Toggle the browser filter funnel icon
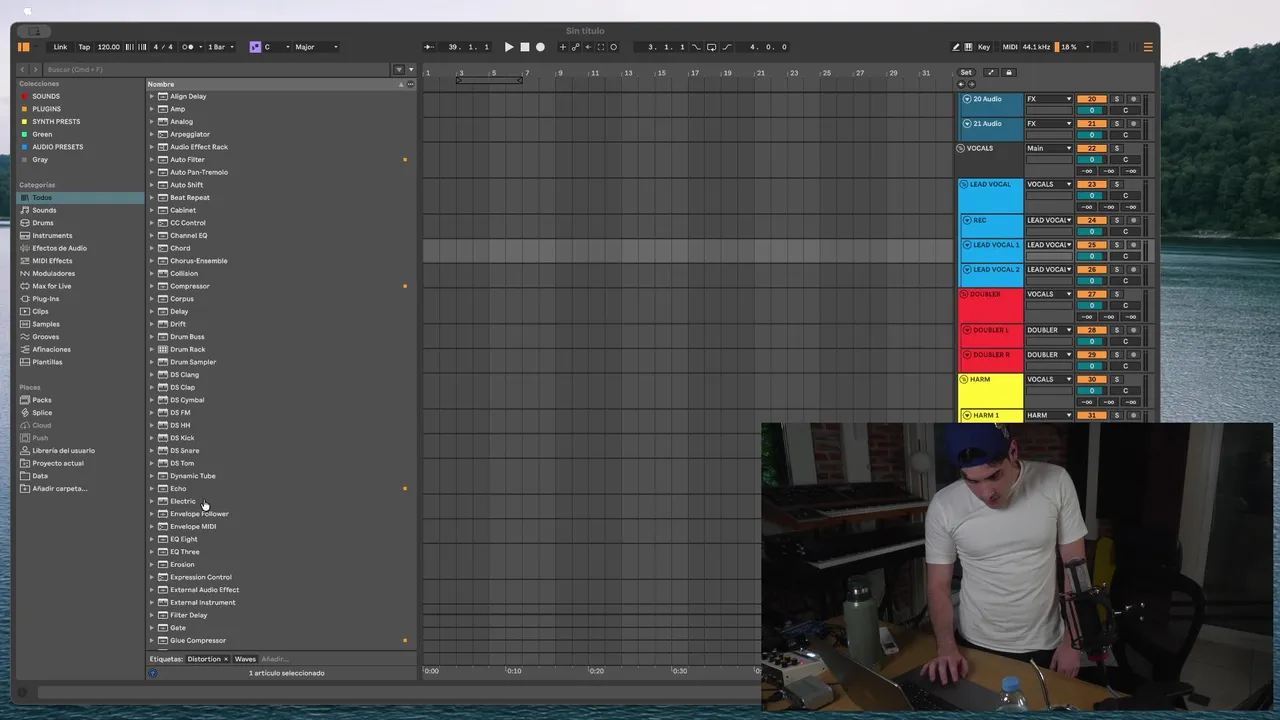The width and height of the screenshot is (1280, 720). click(399, 69)
